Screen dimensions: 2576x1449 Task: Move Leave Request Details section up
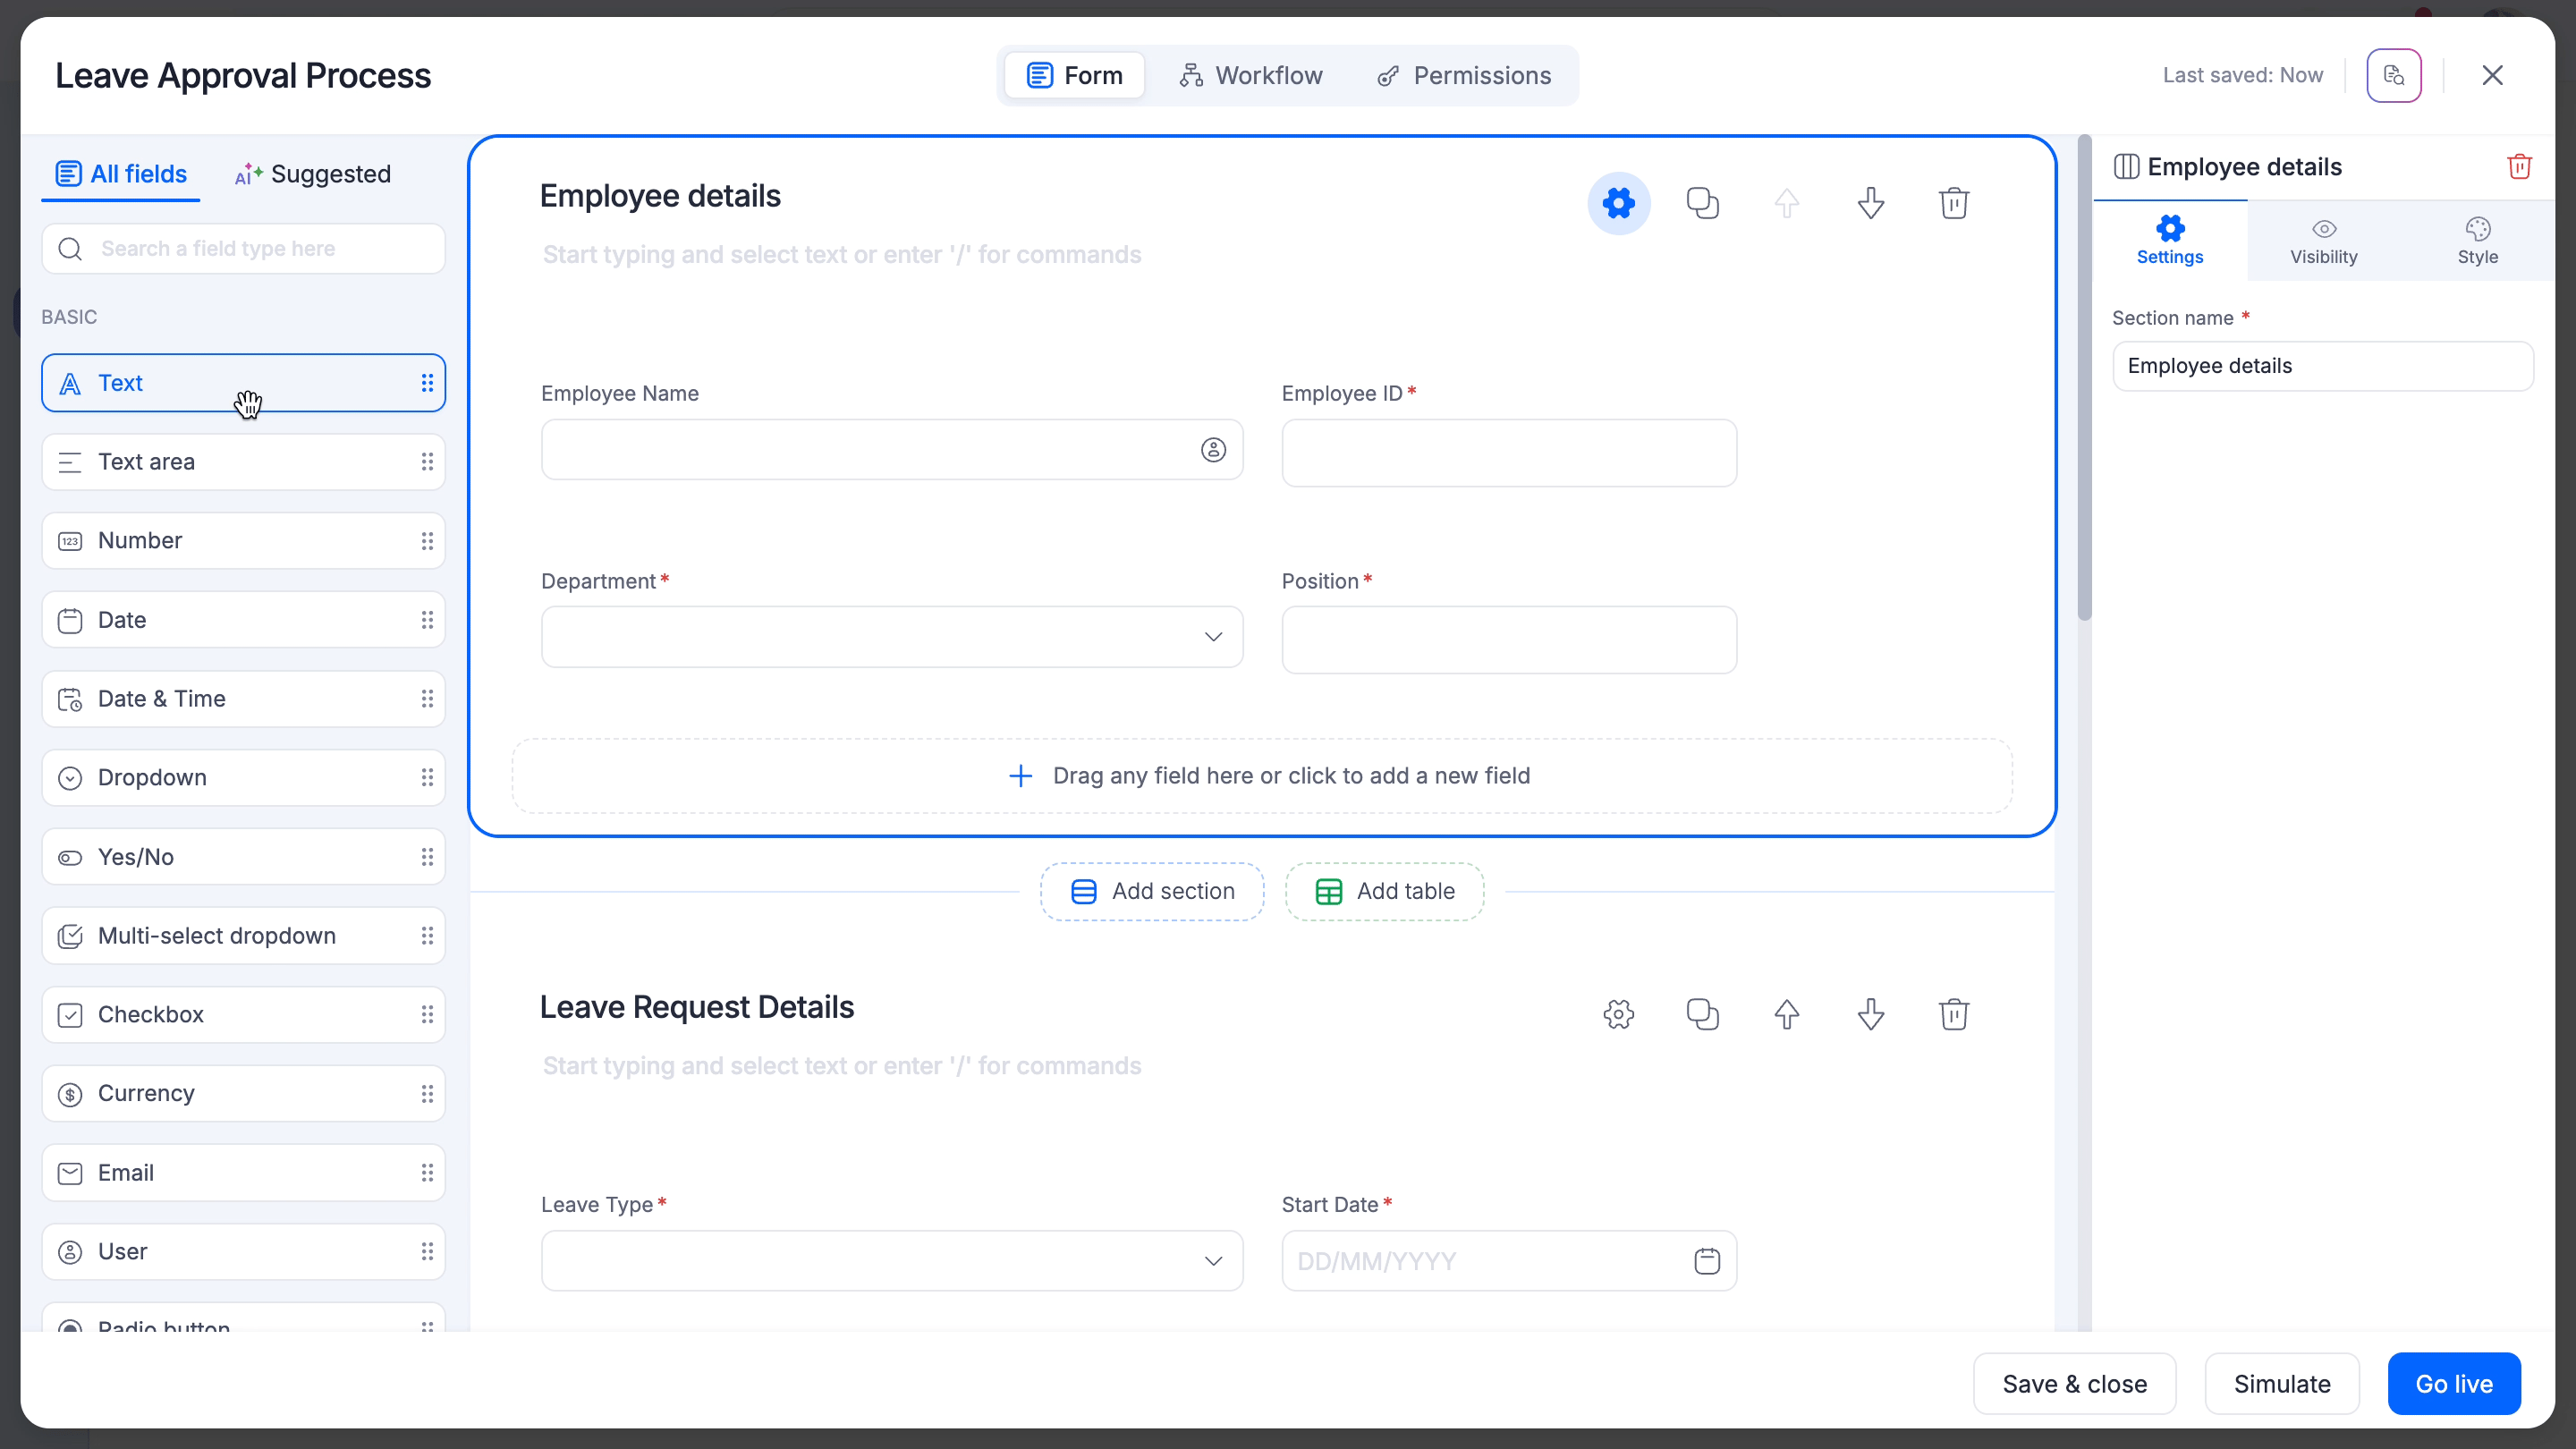click(1786, 1014)
